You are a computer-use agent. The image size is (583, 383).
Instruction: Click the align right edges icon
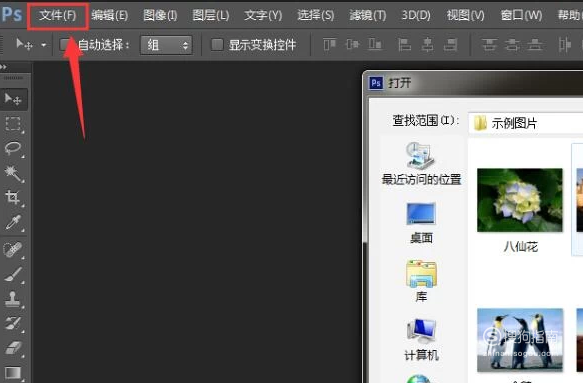point(450,45)
